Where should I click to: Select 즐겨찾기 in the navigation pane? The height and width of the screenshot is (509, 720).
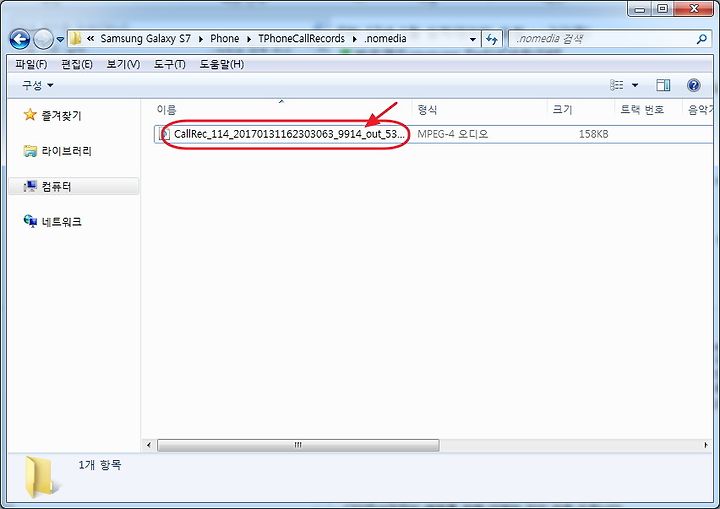pos(61,116)
